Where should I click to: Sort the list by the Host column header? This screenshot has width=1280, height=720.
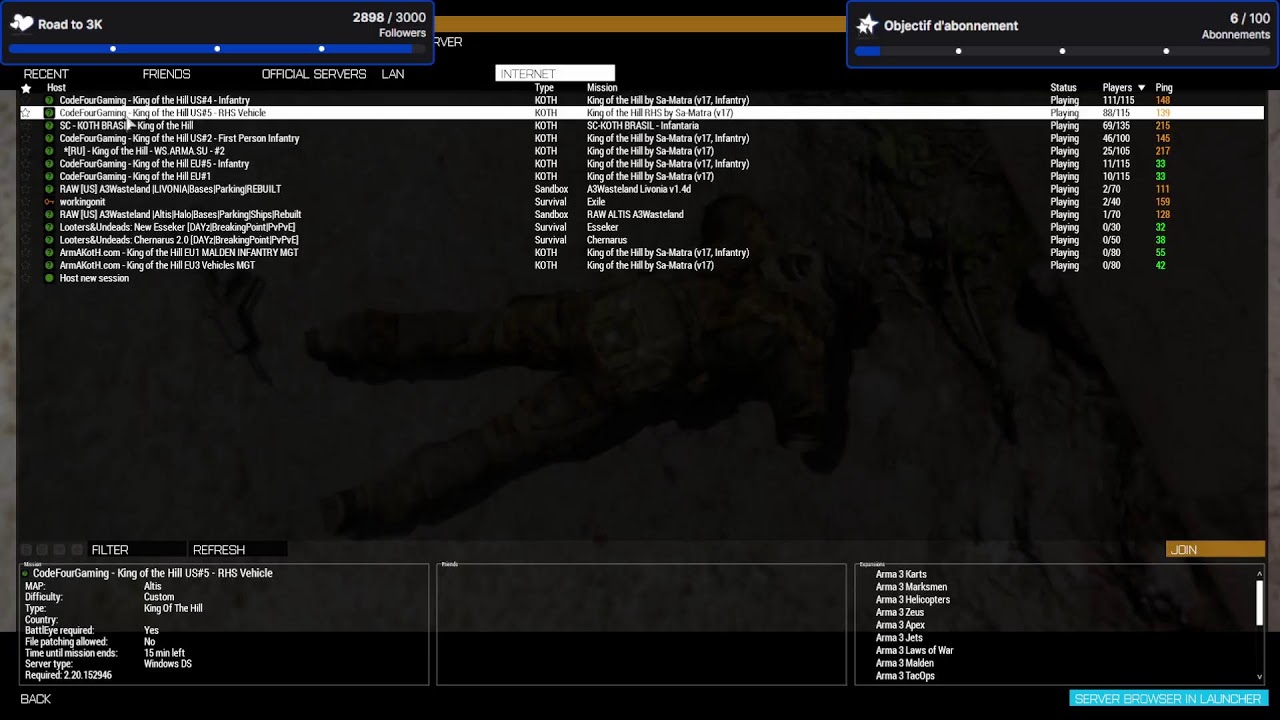click(x=56, y=88)
